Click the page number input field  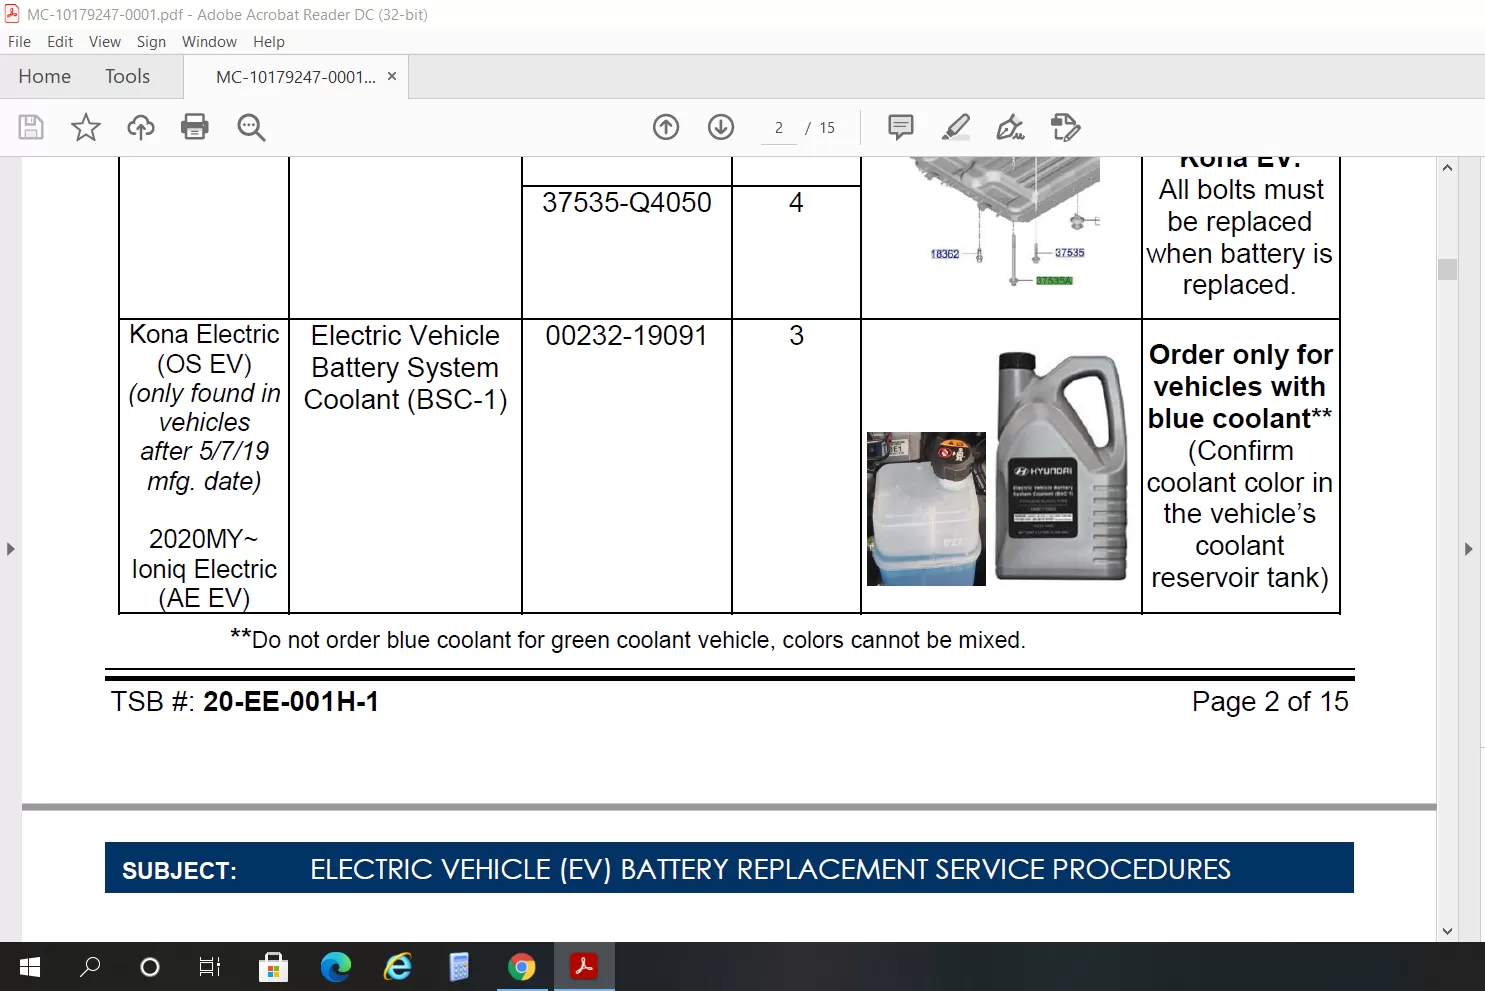pos(778,128)
